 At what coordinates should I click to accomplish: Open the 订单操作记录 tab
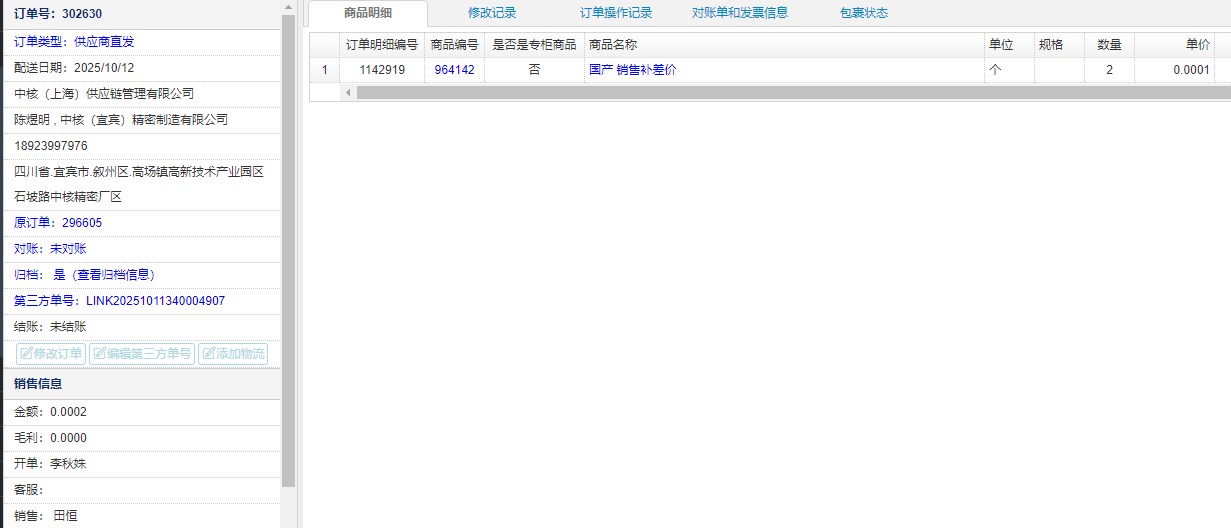(616, 13)
